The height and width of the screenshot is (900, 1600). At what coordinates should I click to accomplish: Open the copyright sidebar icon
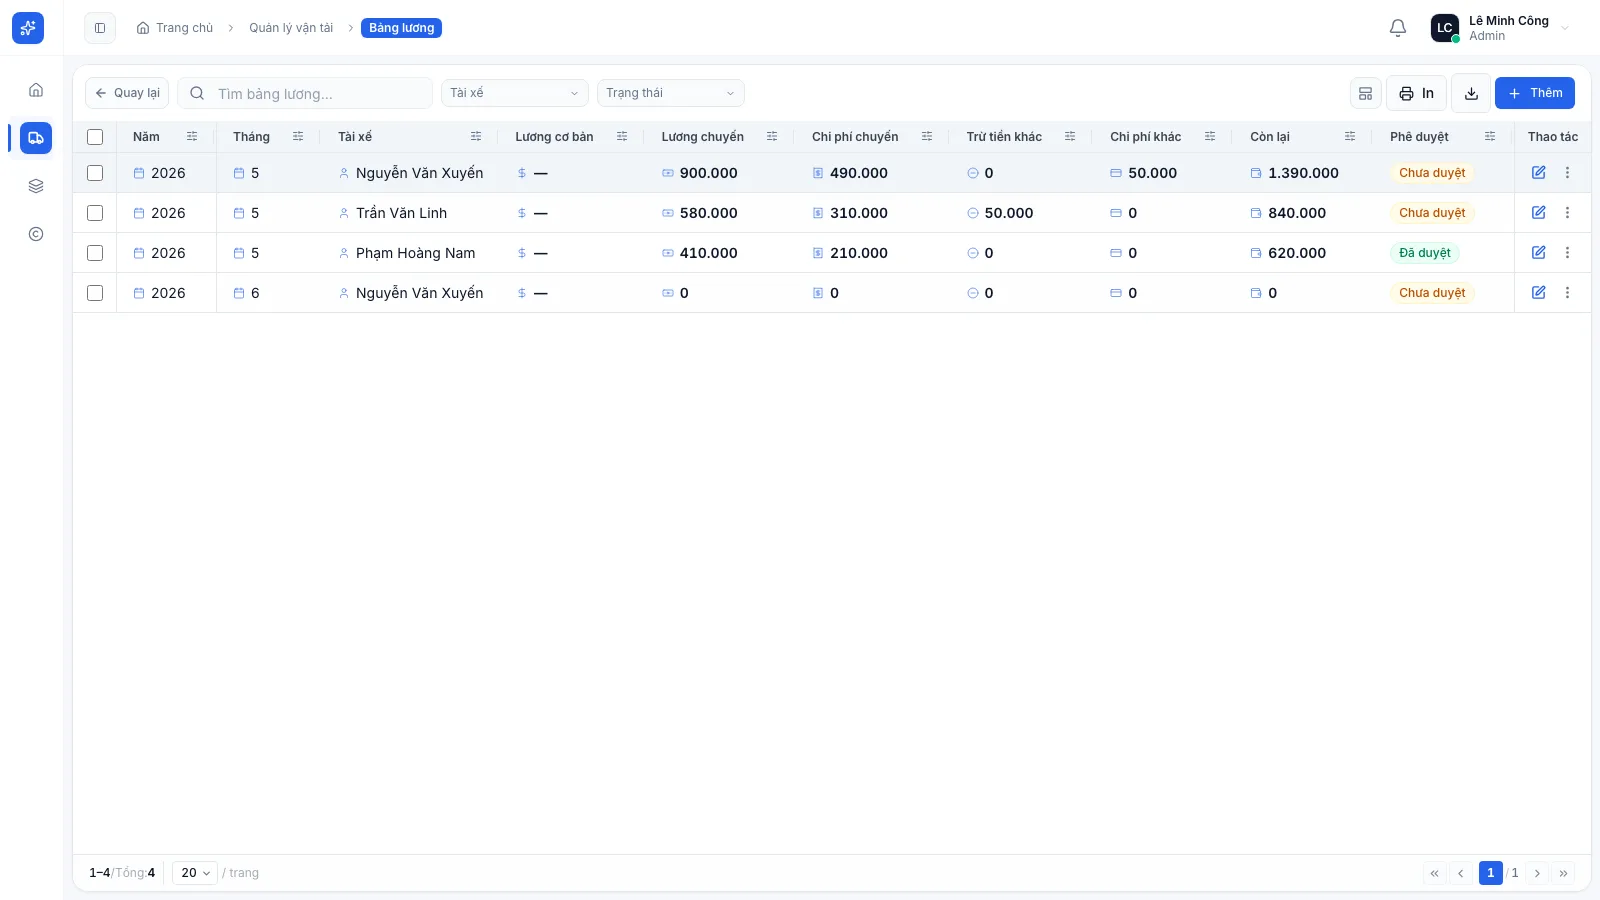(36, 234)
